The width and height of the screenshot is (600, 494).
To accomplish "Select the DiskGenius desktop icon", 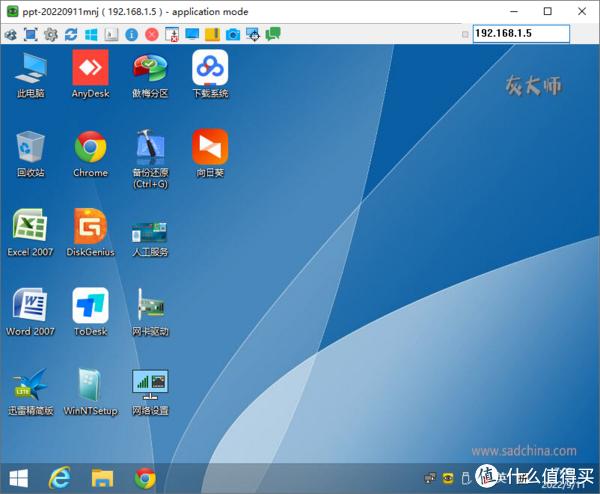I will (90, 233).
